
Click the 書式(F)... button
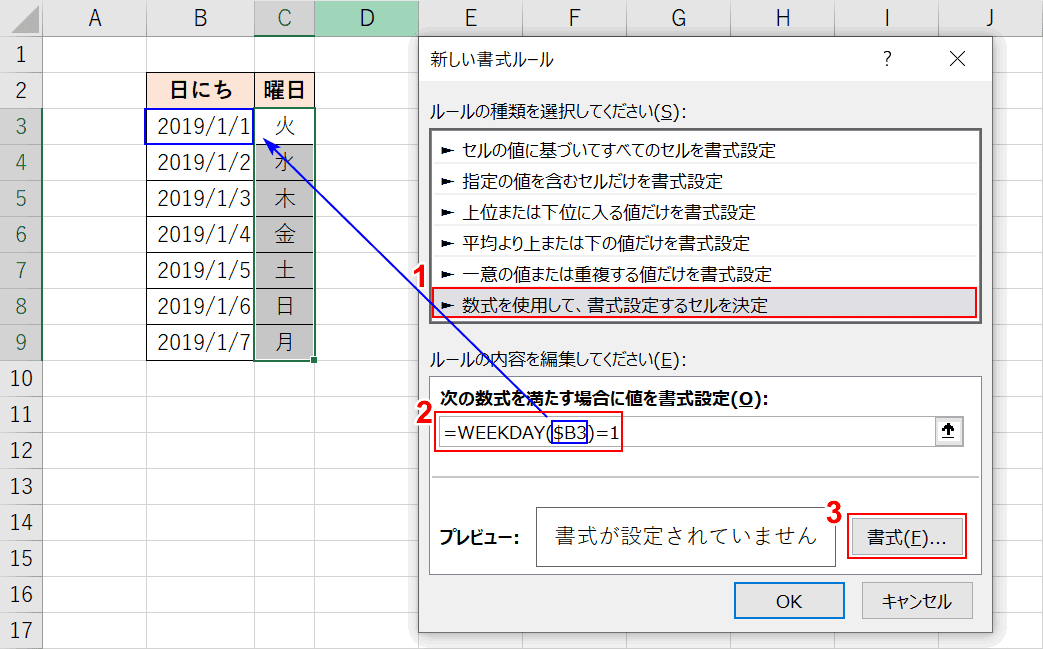pos(907,537)
